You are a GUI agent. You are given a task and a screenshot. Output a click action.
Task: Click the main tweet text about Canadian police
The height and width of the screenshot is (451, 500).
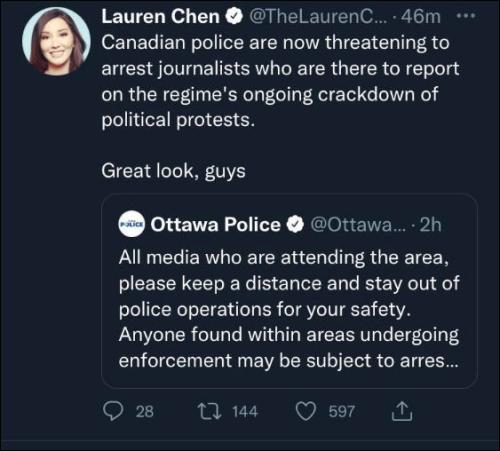(280, 81)
